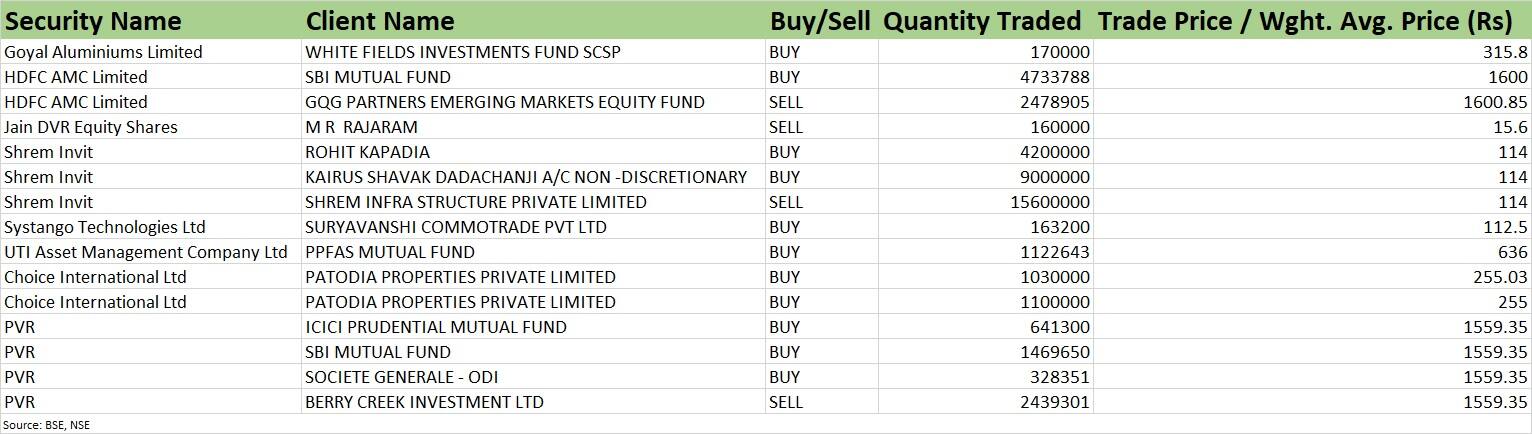Select KAIRUS SHAVAK DADACHANJI client cell
This screenshot has width=1532, height=434.
[533, 177]
